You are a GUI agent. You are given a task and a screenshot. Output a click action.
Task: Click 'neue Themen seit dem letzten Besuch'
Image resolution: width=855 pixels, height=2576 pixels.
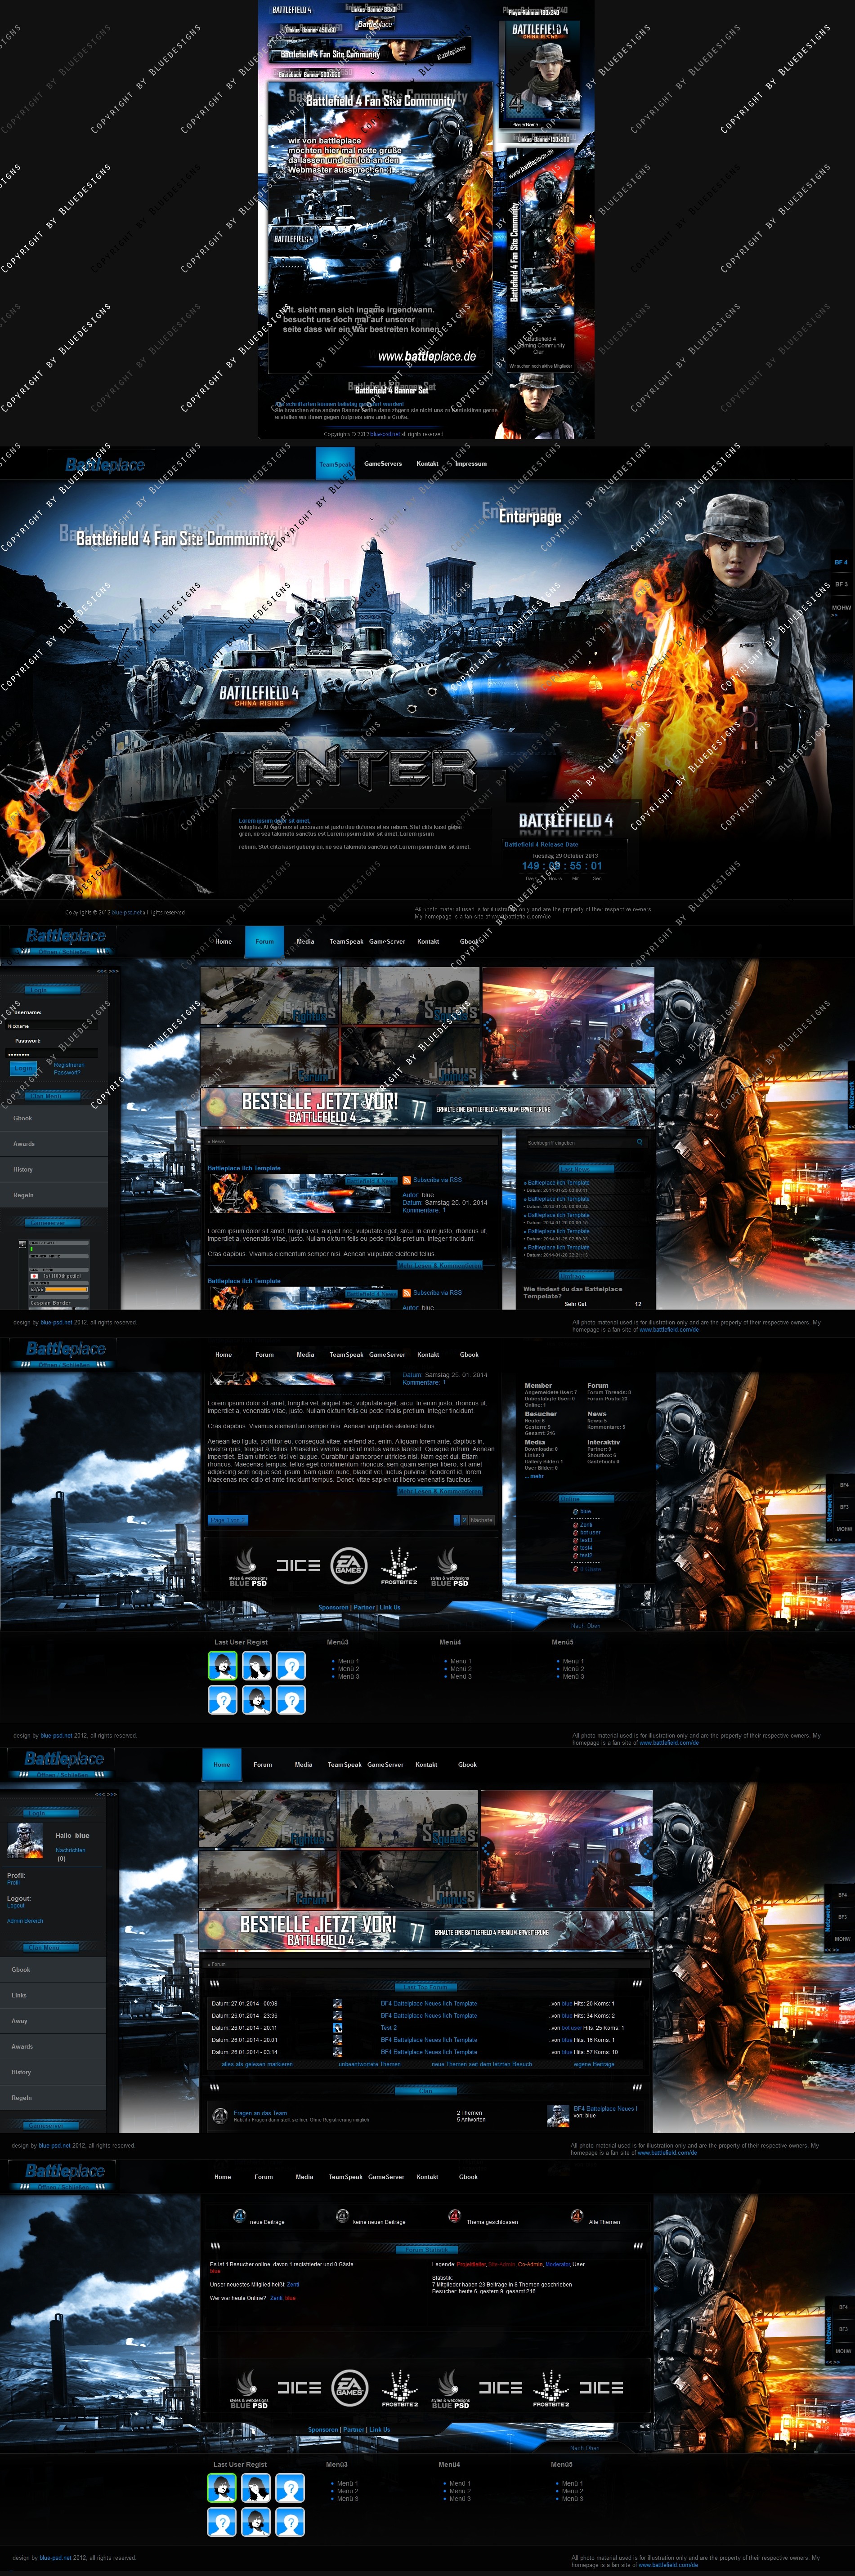tap(482, 2064)
